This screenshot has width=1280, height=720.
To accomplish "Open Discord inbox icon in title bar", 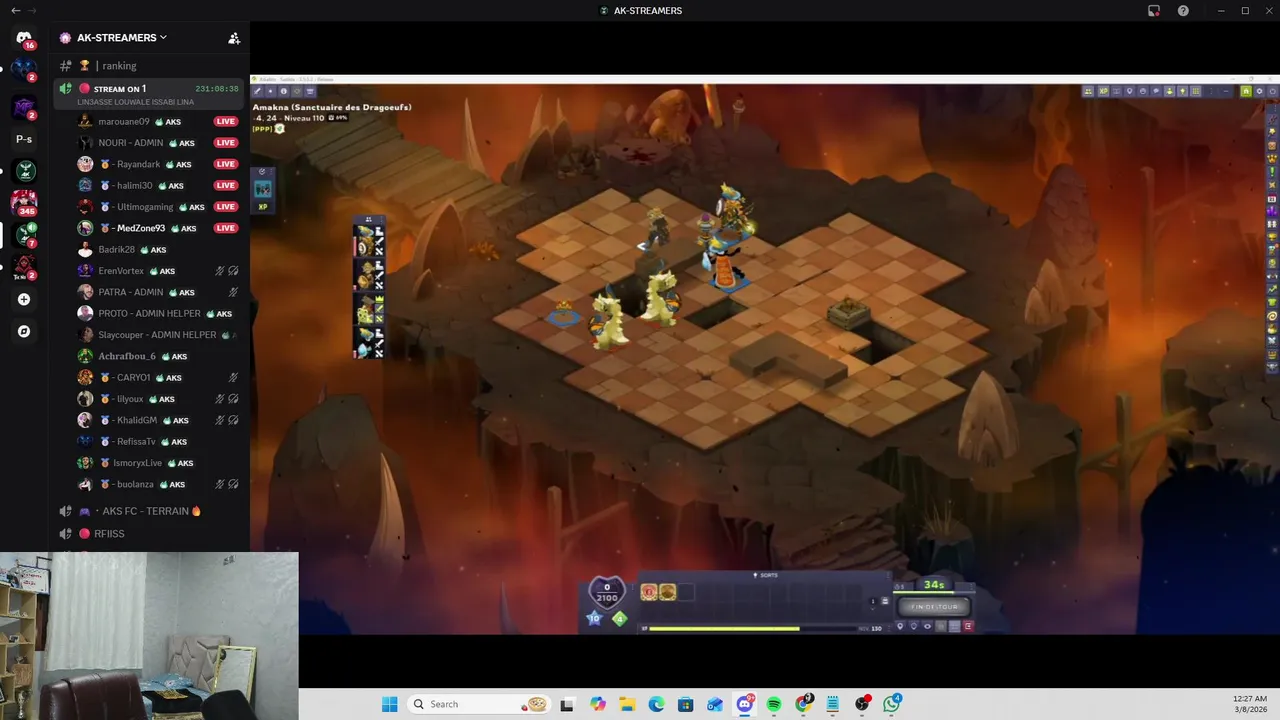I will tap(1154, 11).
